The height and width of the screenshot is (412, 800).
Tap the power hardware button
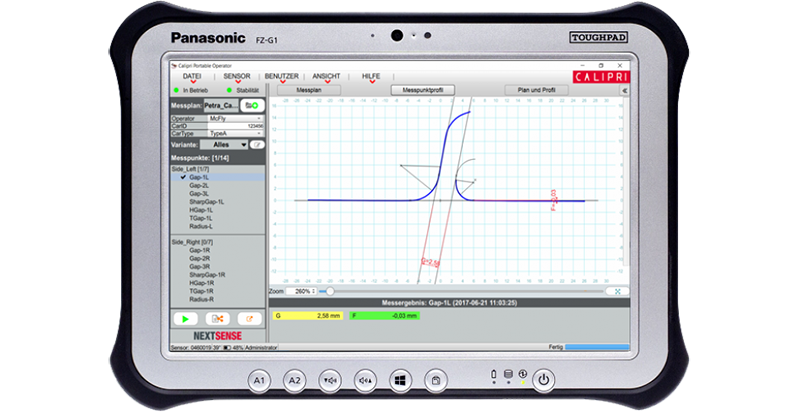coord(544,380)
